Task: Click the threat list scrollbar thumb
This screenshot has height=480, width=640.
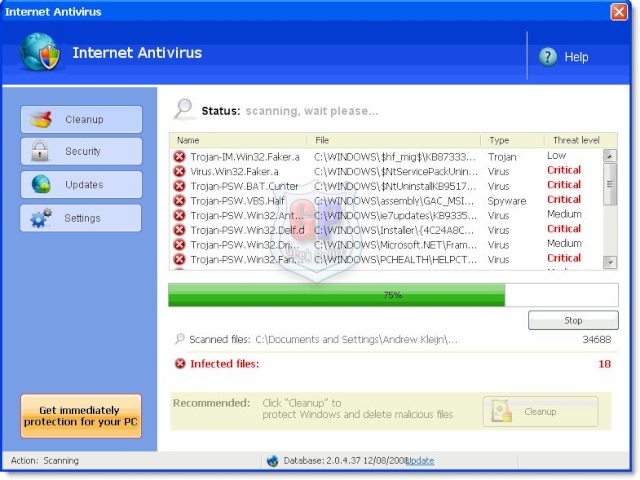Action: (x=610, y=184)
